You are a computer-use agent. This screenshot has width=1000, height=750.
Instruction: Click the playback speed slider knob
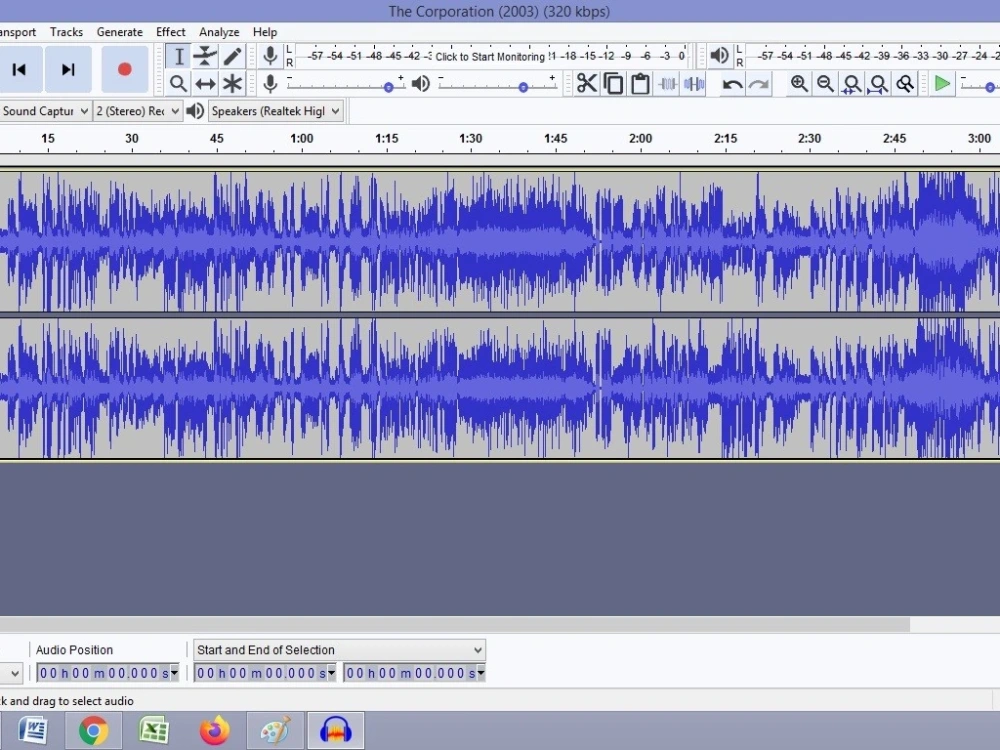990,87
